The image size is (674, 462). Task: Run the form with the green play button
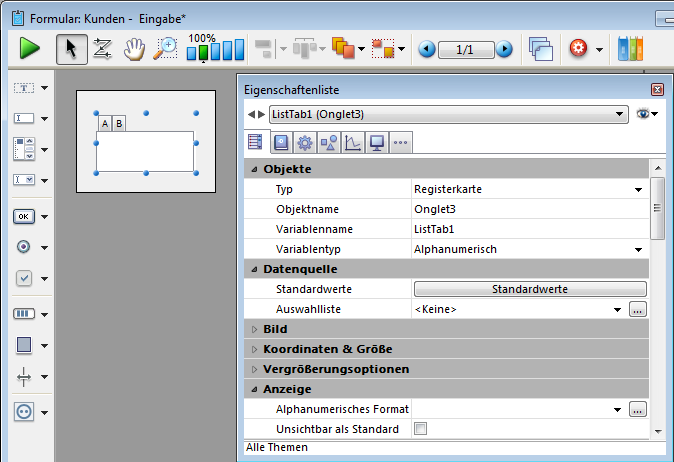point(29,48)
